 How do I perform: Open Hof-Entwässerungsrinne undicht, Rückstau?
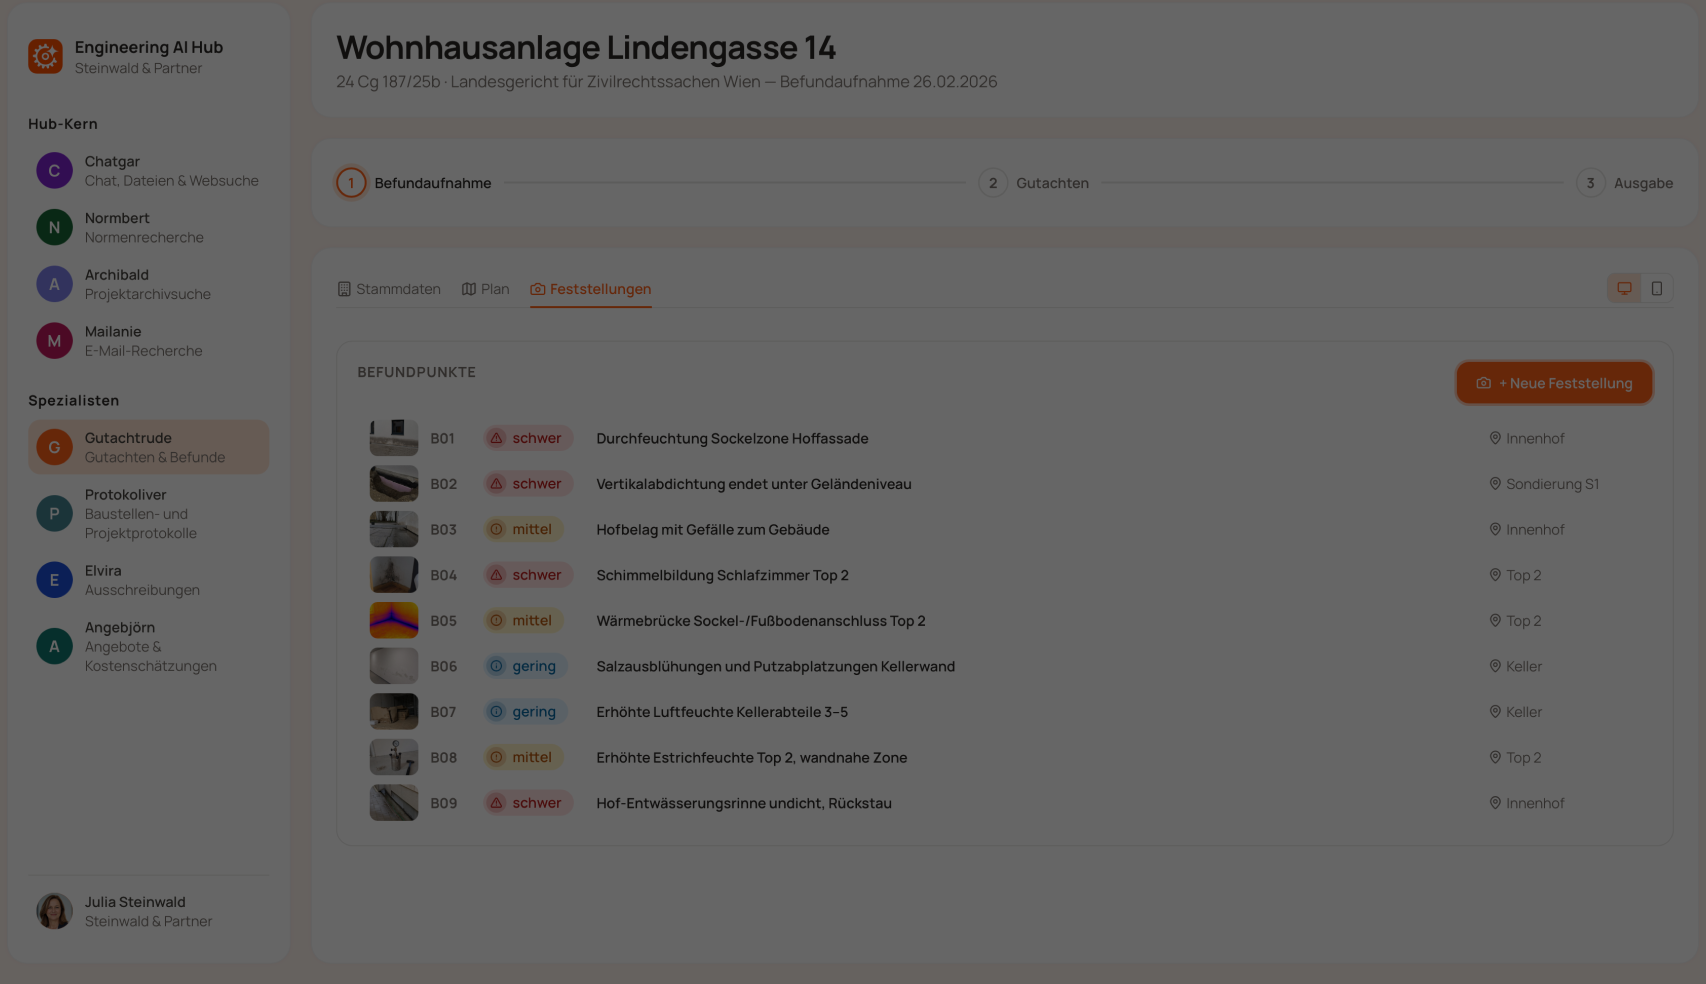pos(744,803)
